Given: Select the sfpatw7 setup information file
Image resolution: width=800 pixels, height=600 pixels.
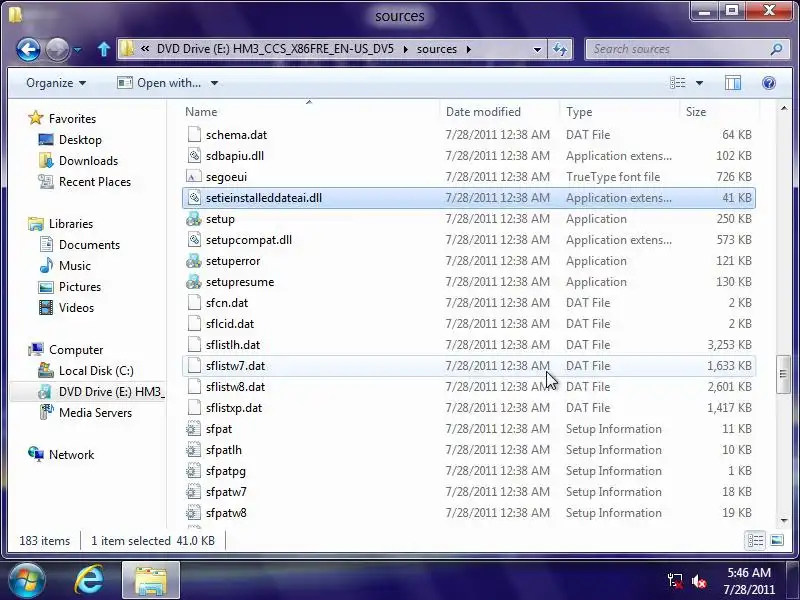Looking at the screenshot, I should [468, 492].
